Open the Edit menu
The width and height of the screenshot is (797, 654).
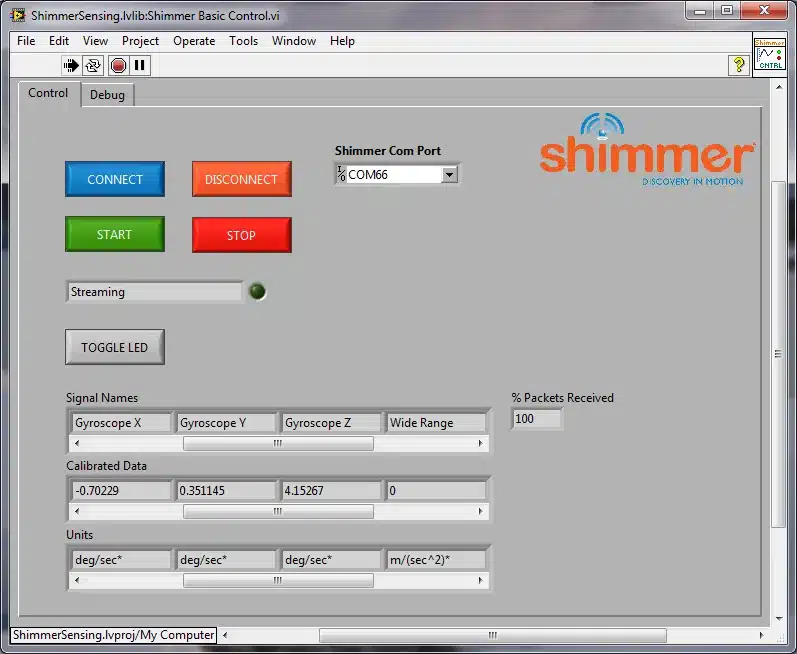pos(58,41)
